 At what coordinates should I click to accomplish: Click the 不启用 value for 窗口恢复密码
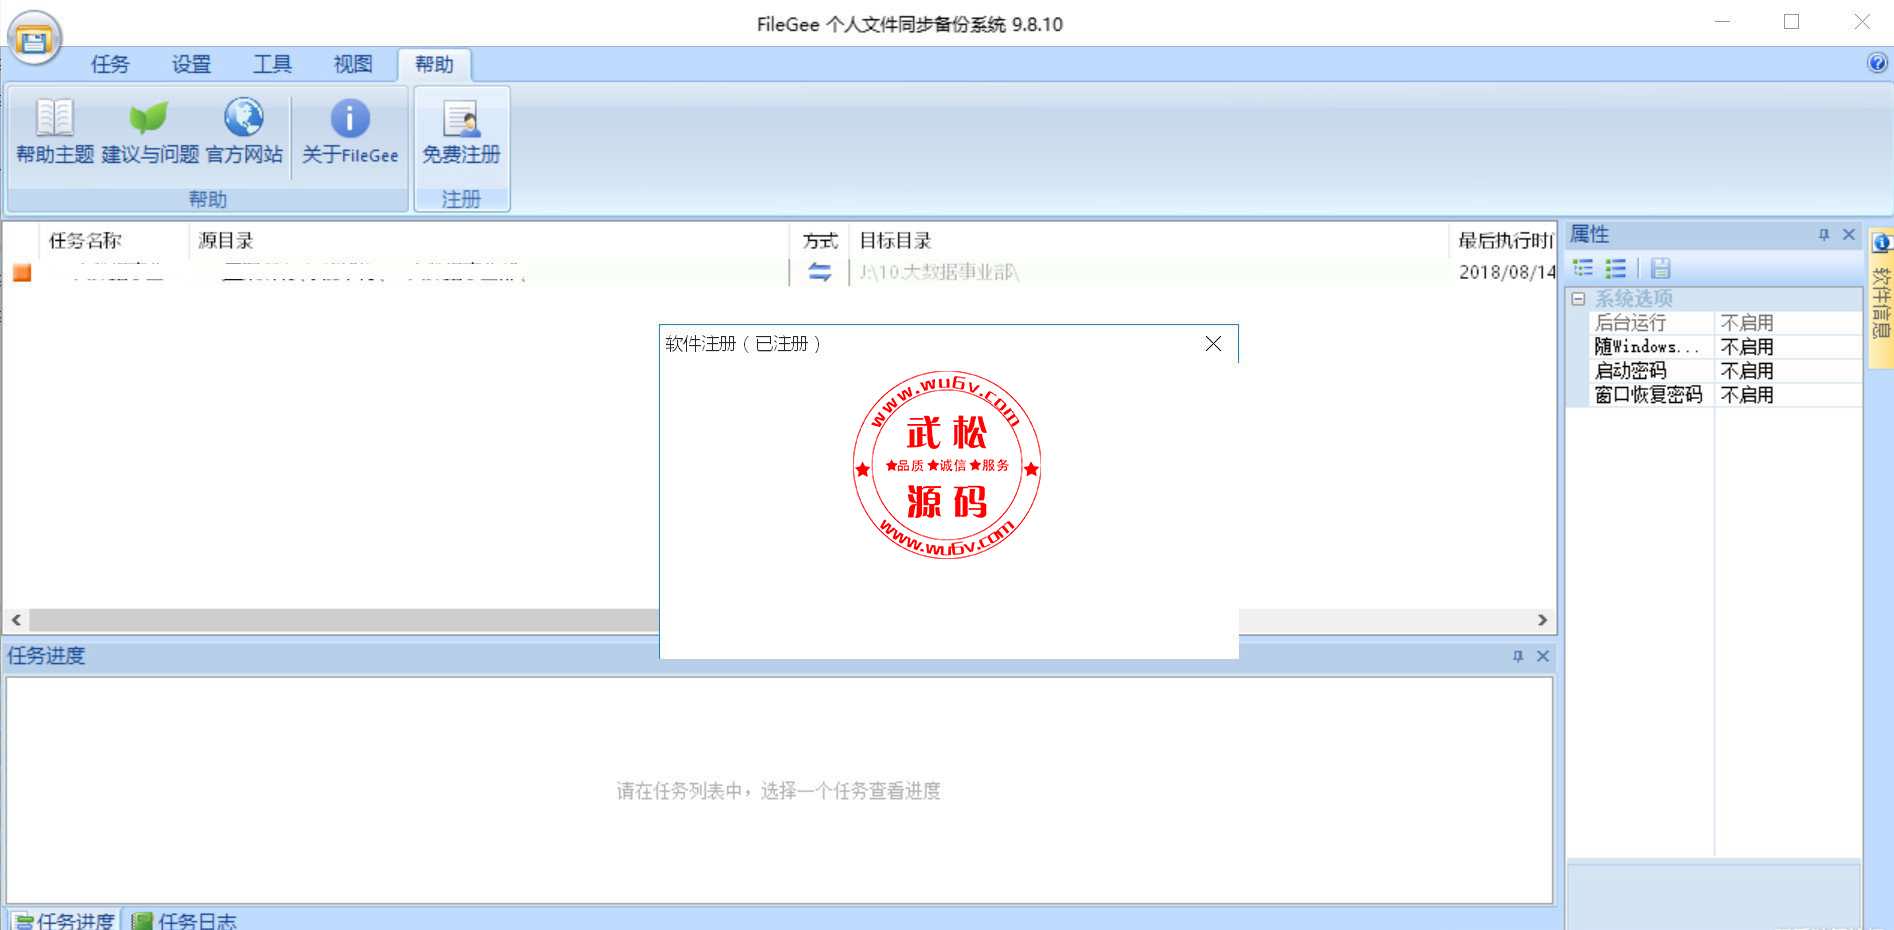pos(1747,395)
